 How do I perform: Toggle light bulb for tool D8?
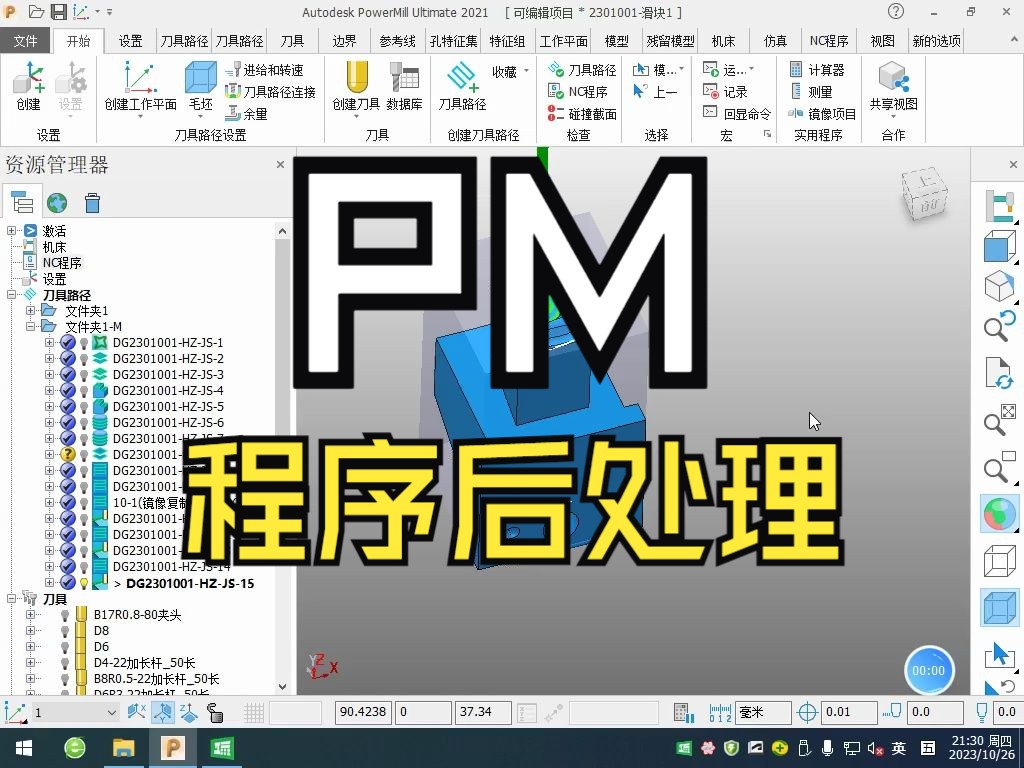65,631
